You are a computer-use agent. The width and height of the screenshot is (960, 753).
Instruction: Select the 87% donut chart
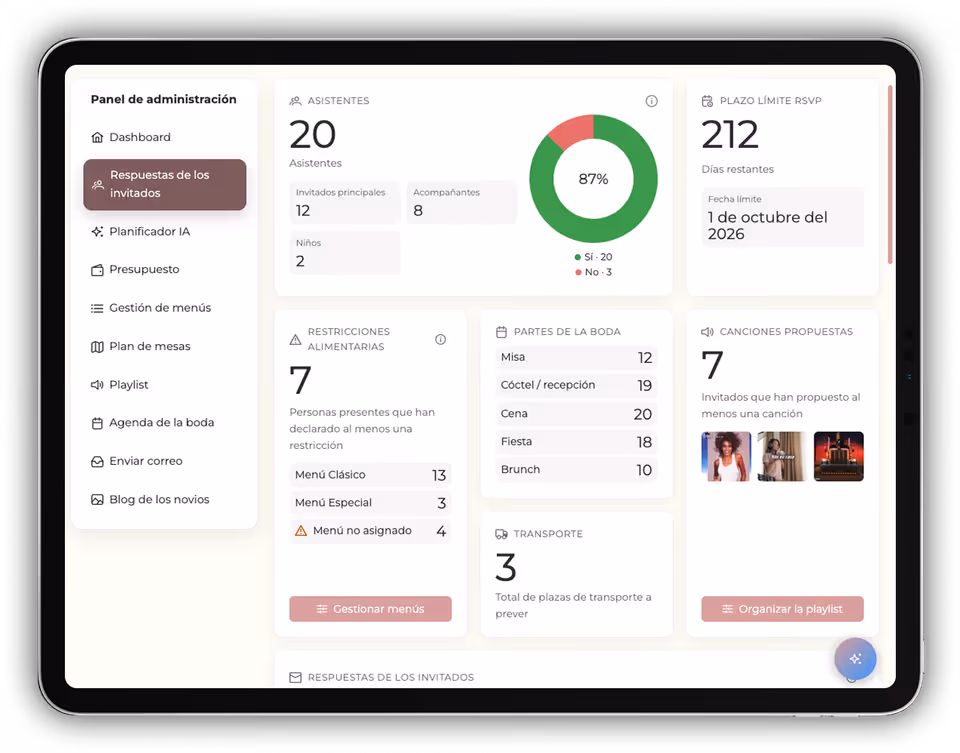[593, 179]
